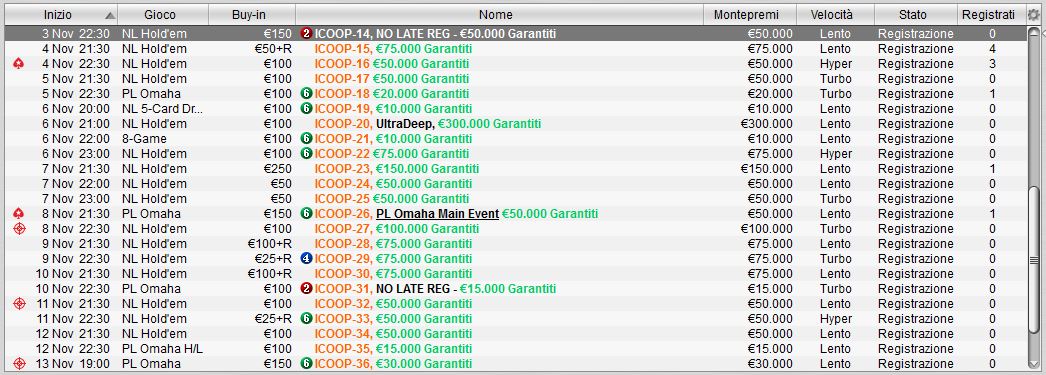Sort the list by Buy-in column

pyautogui.click(x=251, y=15)
